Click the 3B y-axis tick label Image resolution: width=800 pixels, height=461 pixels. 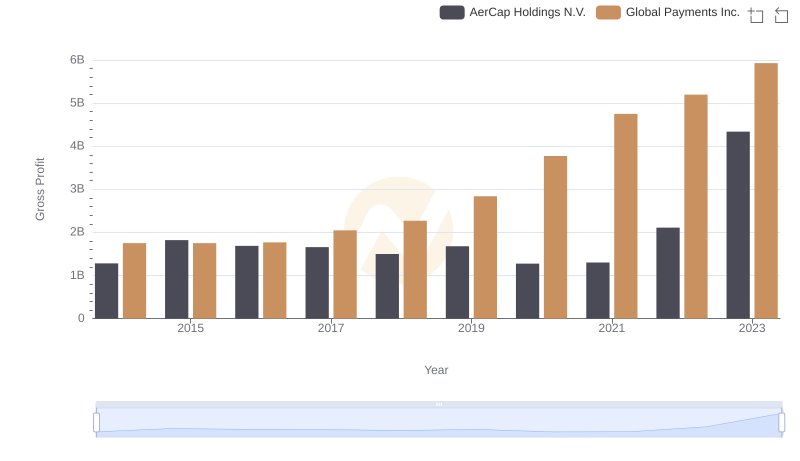tap(77, 189)
